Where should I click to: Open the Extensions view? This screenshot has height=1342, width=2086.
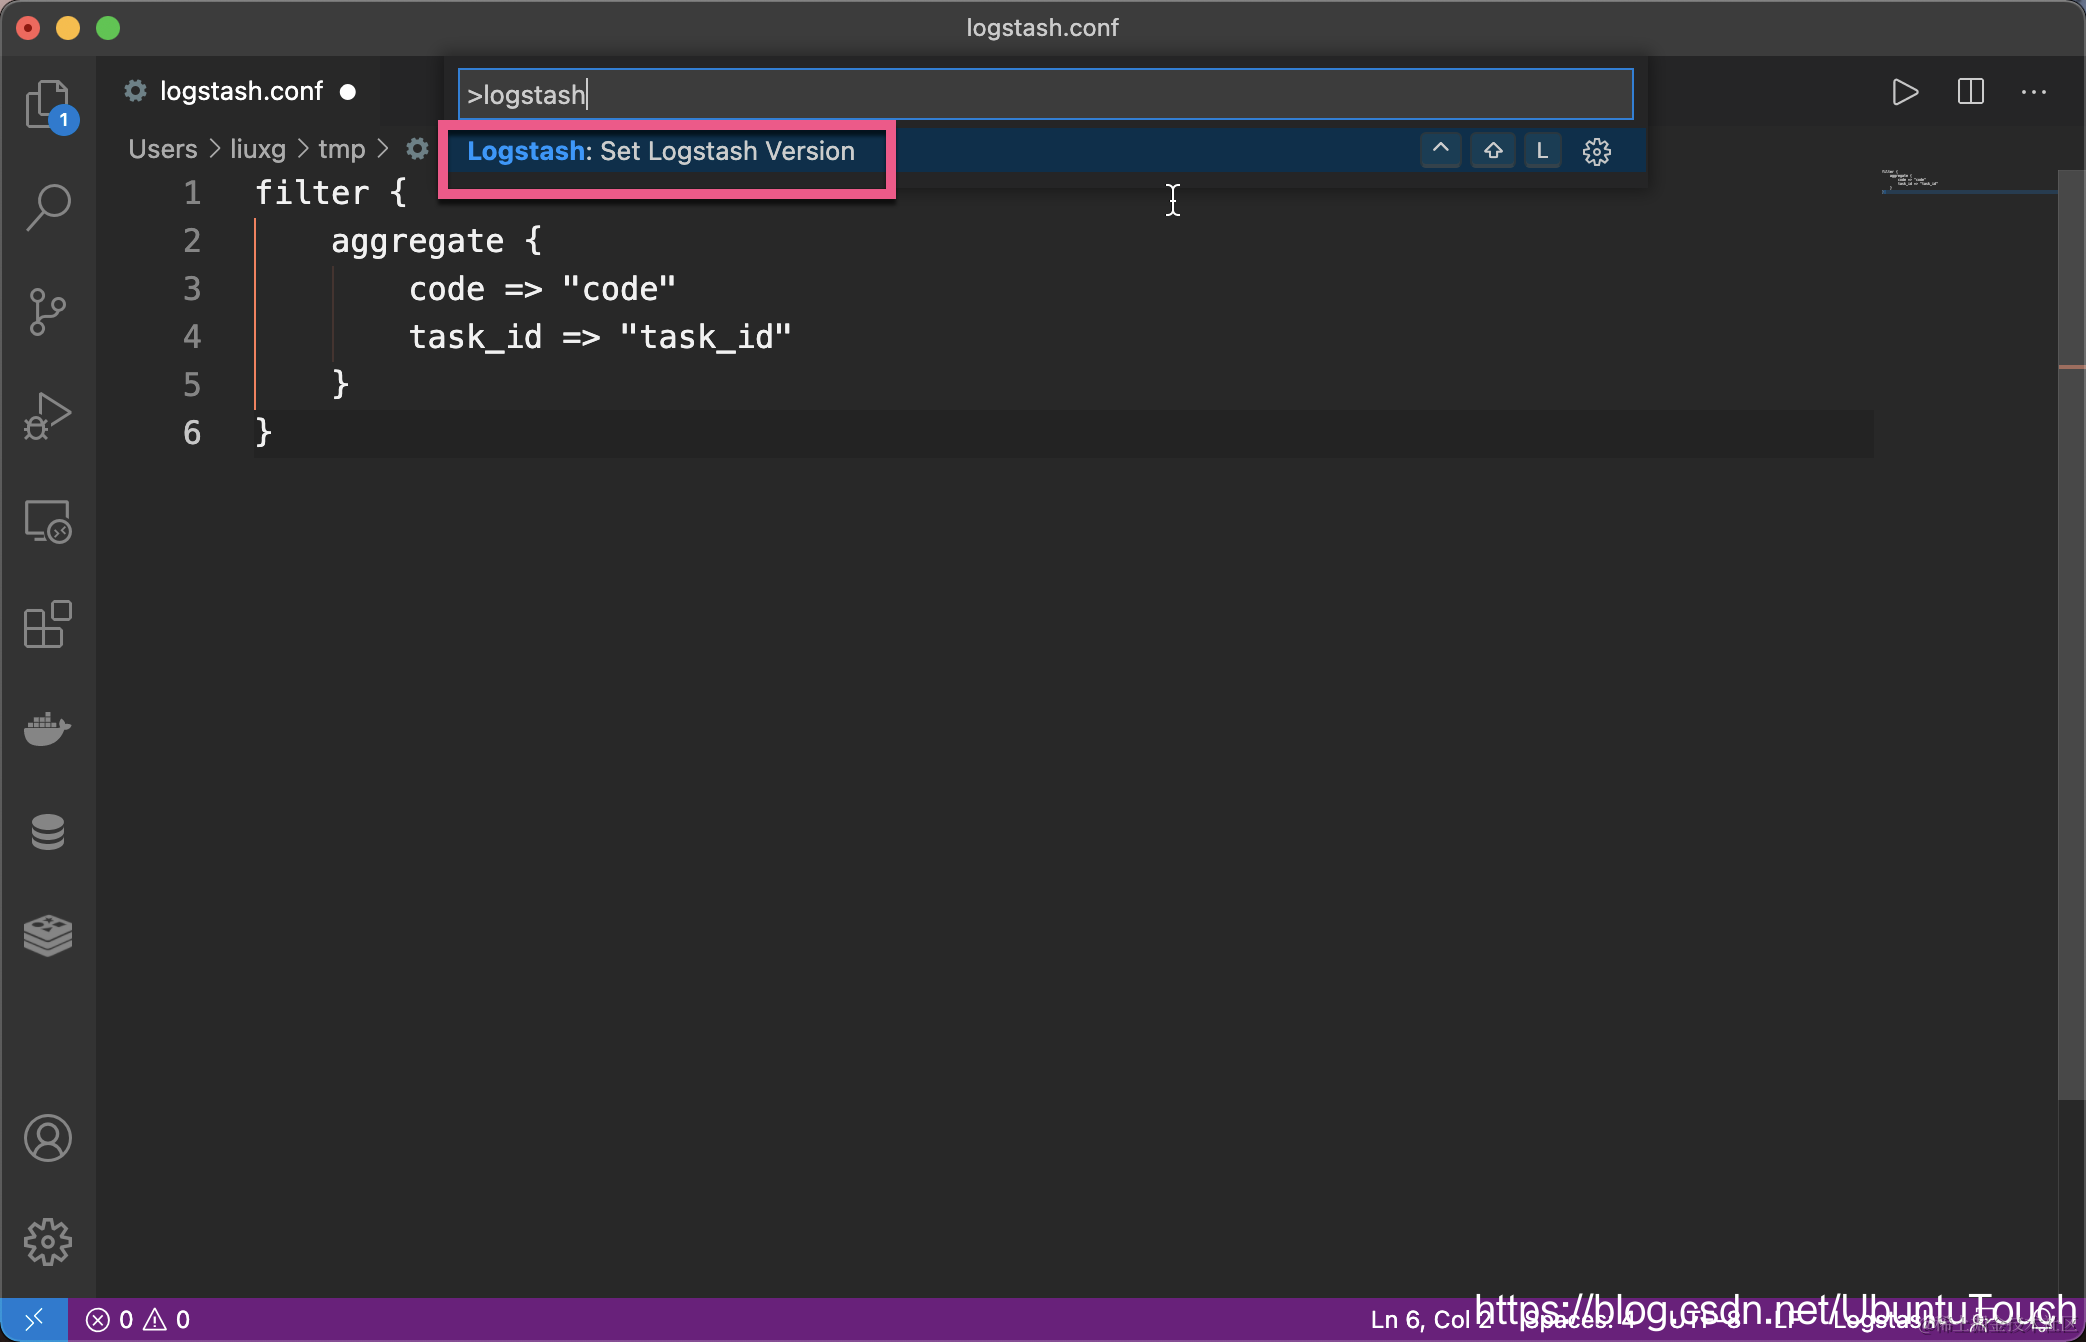pos(48,625)
